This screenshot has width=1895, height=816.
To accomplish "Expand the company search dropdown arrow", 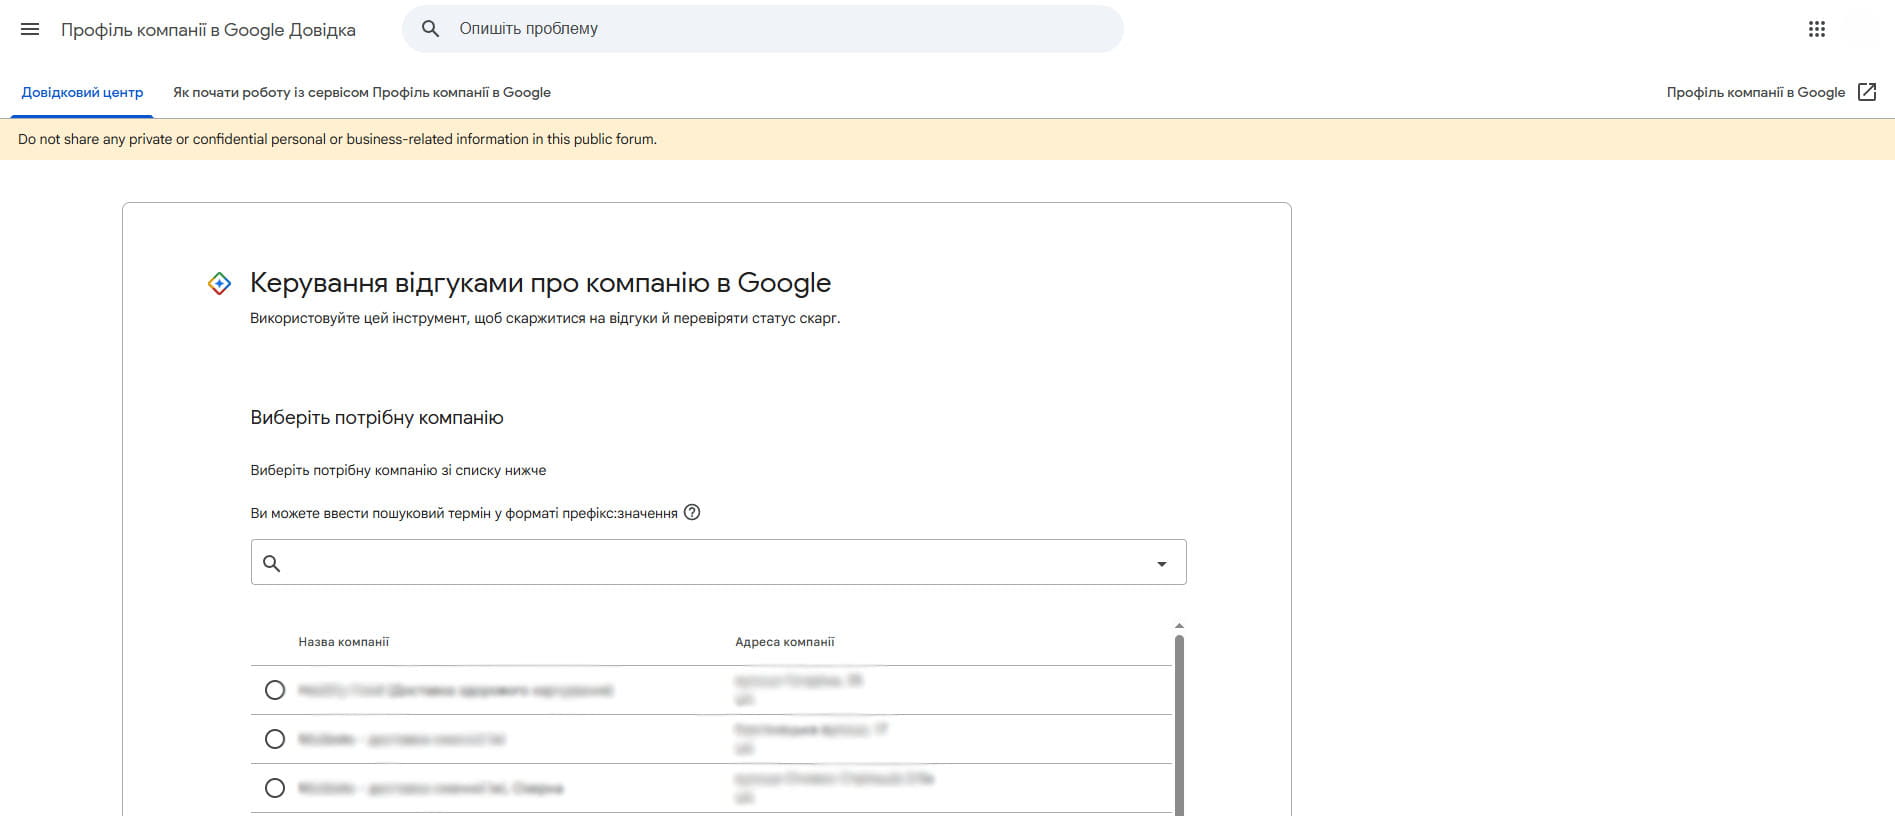I will (x=1162, y=564).
